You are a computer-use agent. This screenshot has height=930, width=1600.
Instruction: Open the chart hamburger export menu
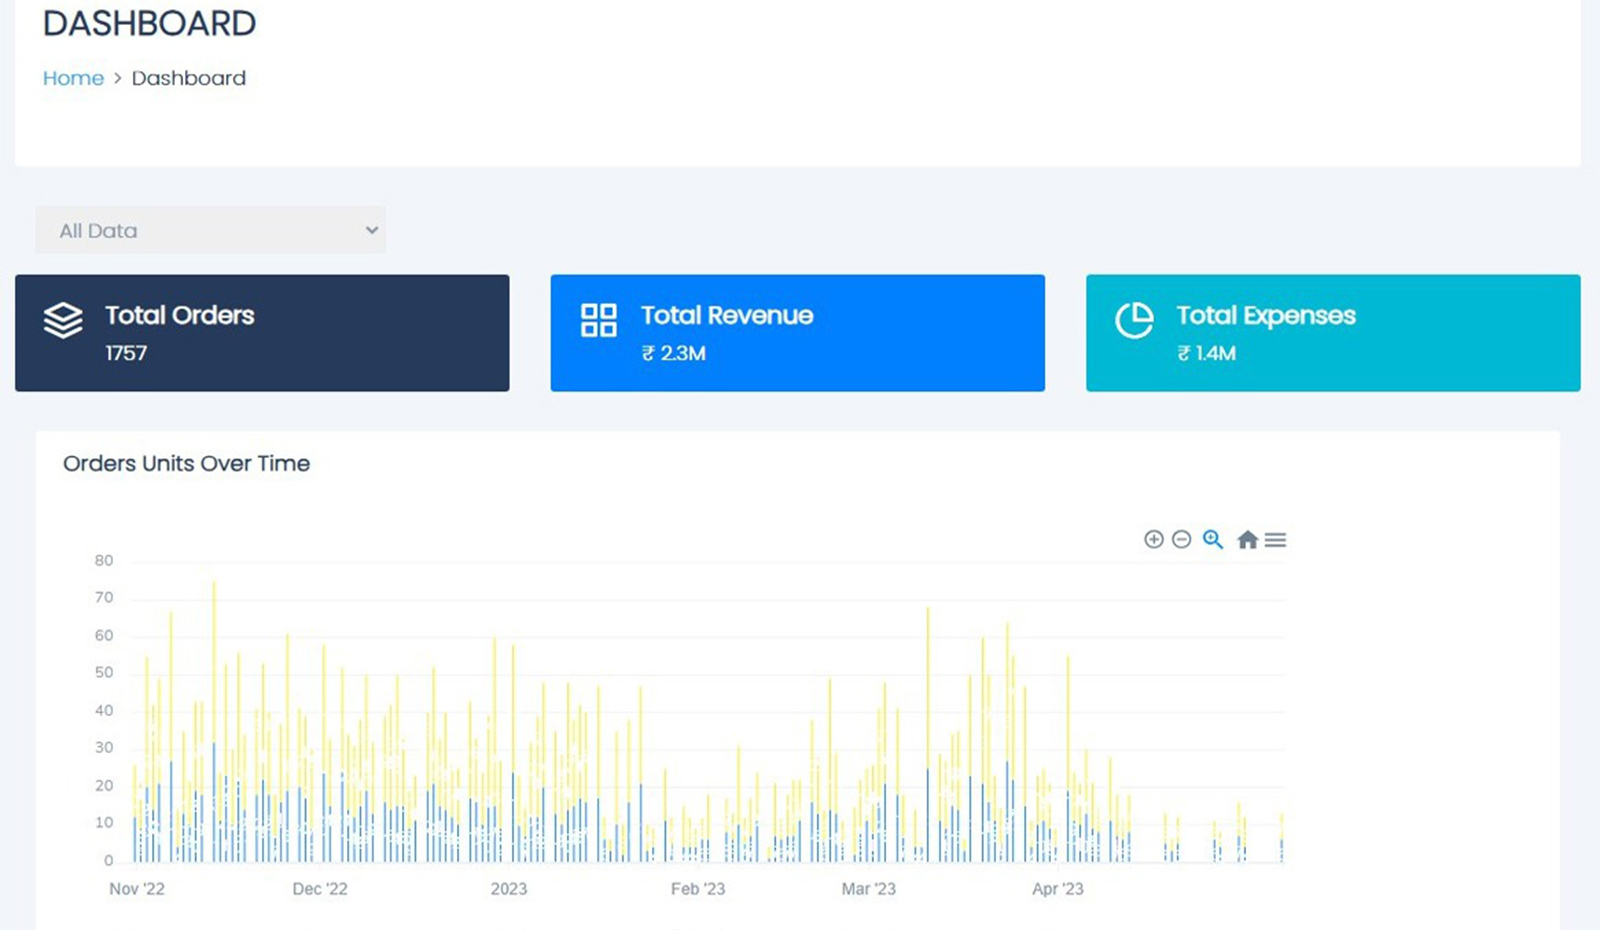1275,540
